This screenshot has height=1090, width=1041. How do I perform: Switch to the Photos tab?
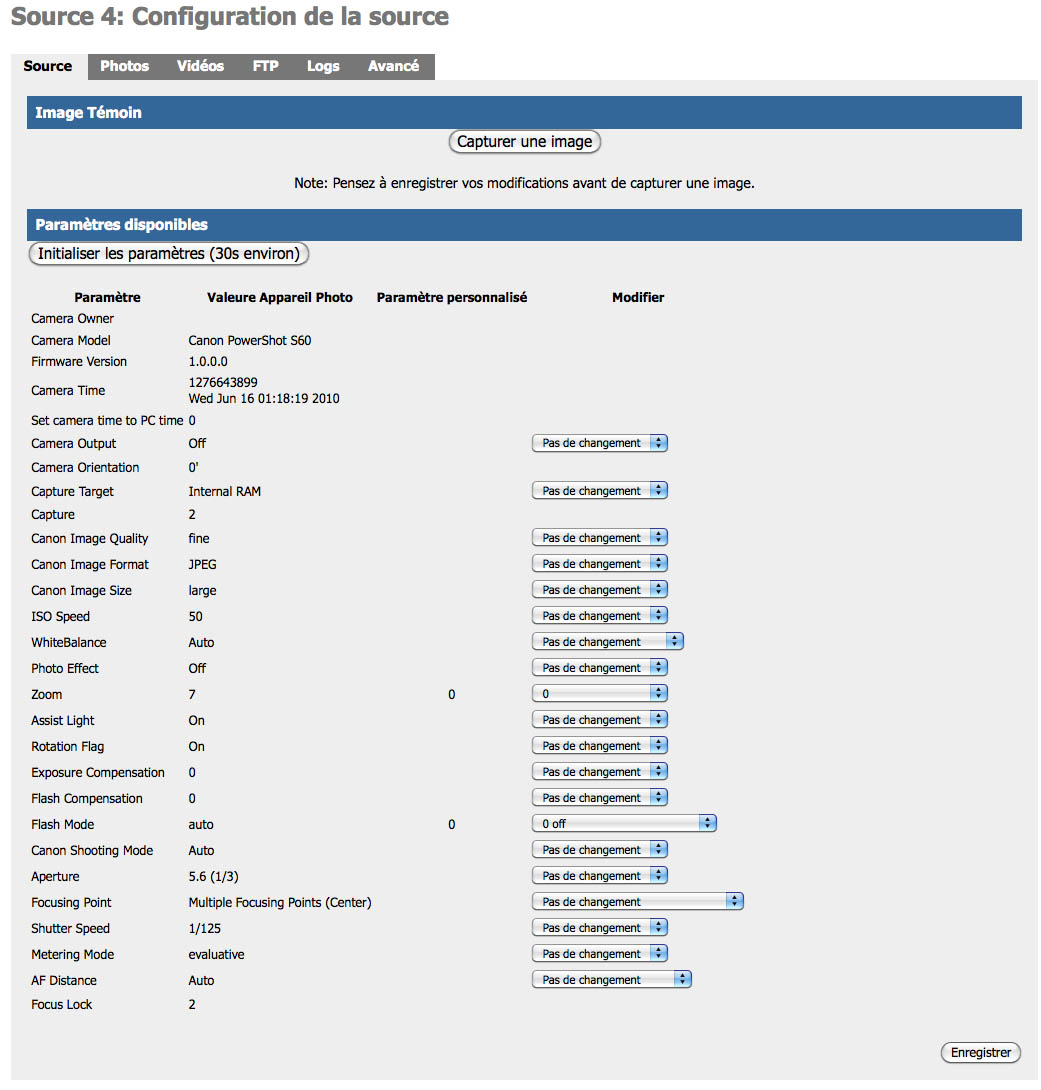pos(124,66)
